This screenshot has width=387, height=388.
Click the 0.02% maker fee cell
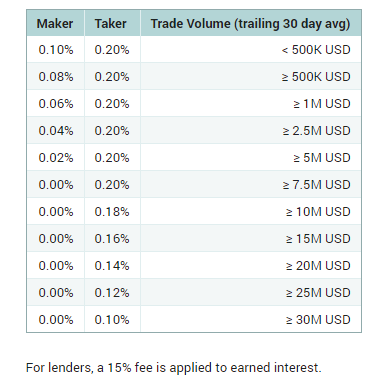pos(55,158)
